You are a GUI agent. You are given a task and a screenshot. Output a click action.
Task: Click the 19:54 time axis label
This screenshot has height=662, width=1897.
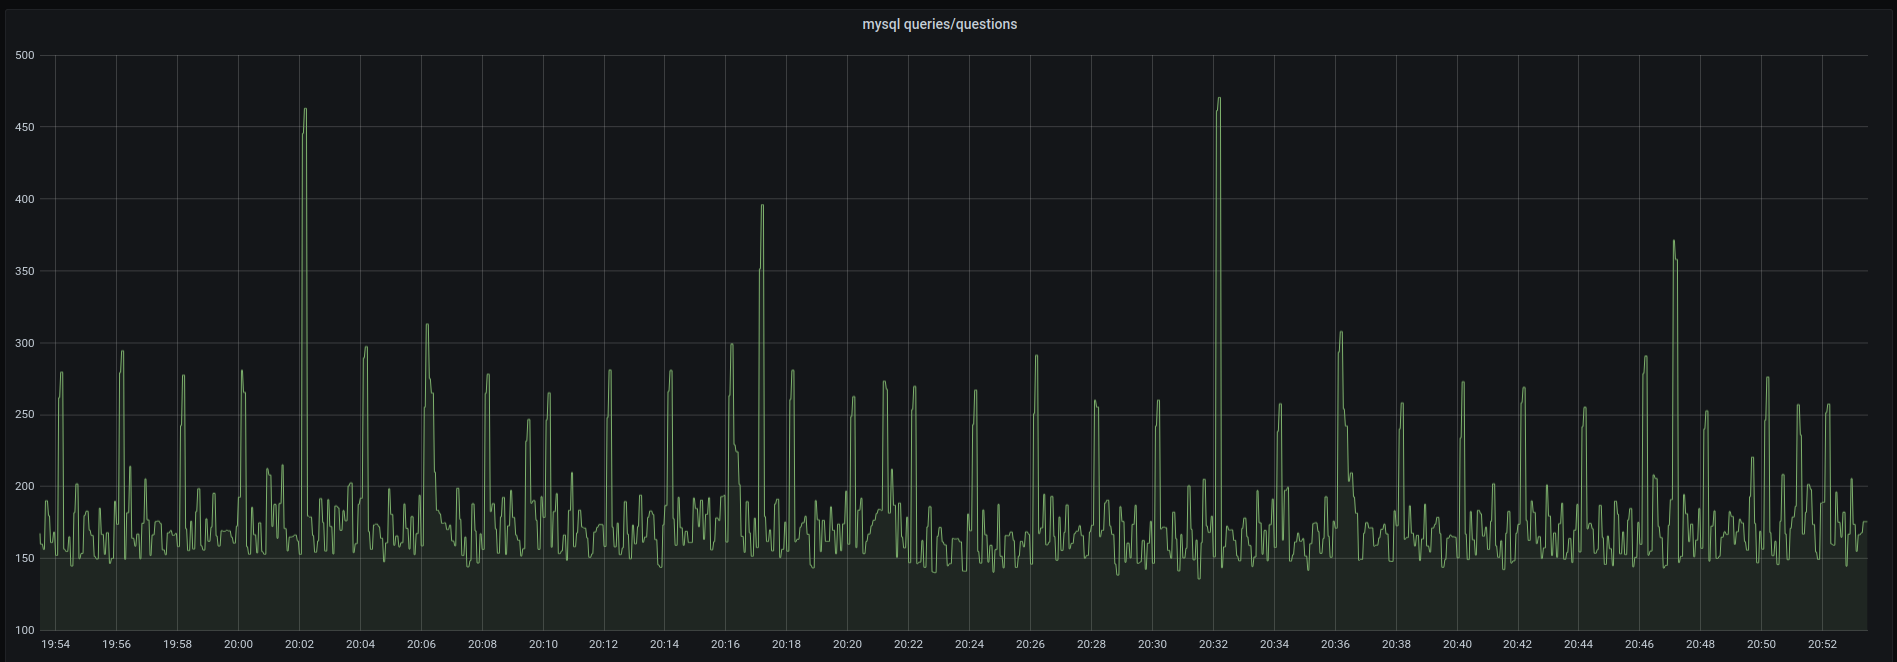56,644
